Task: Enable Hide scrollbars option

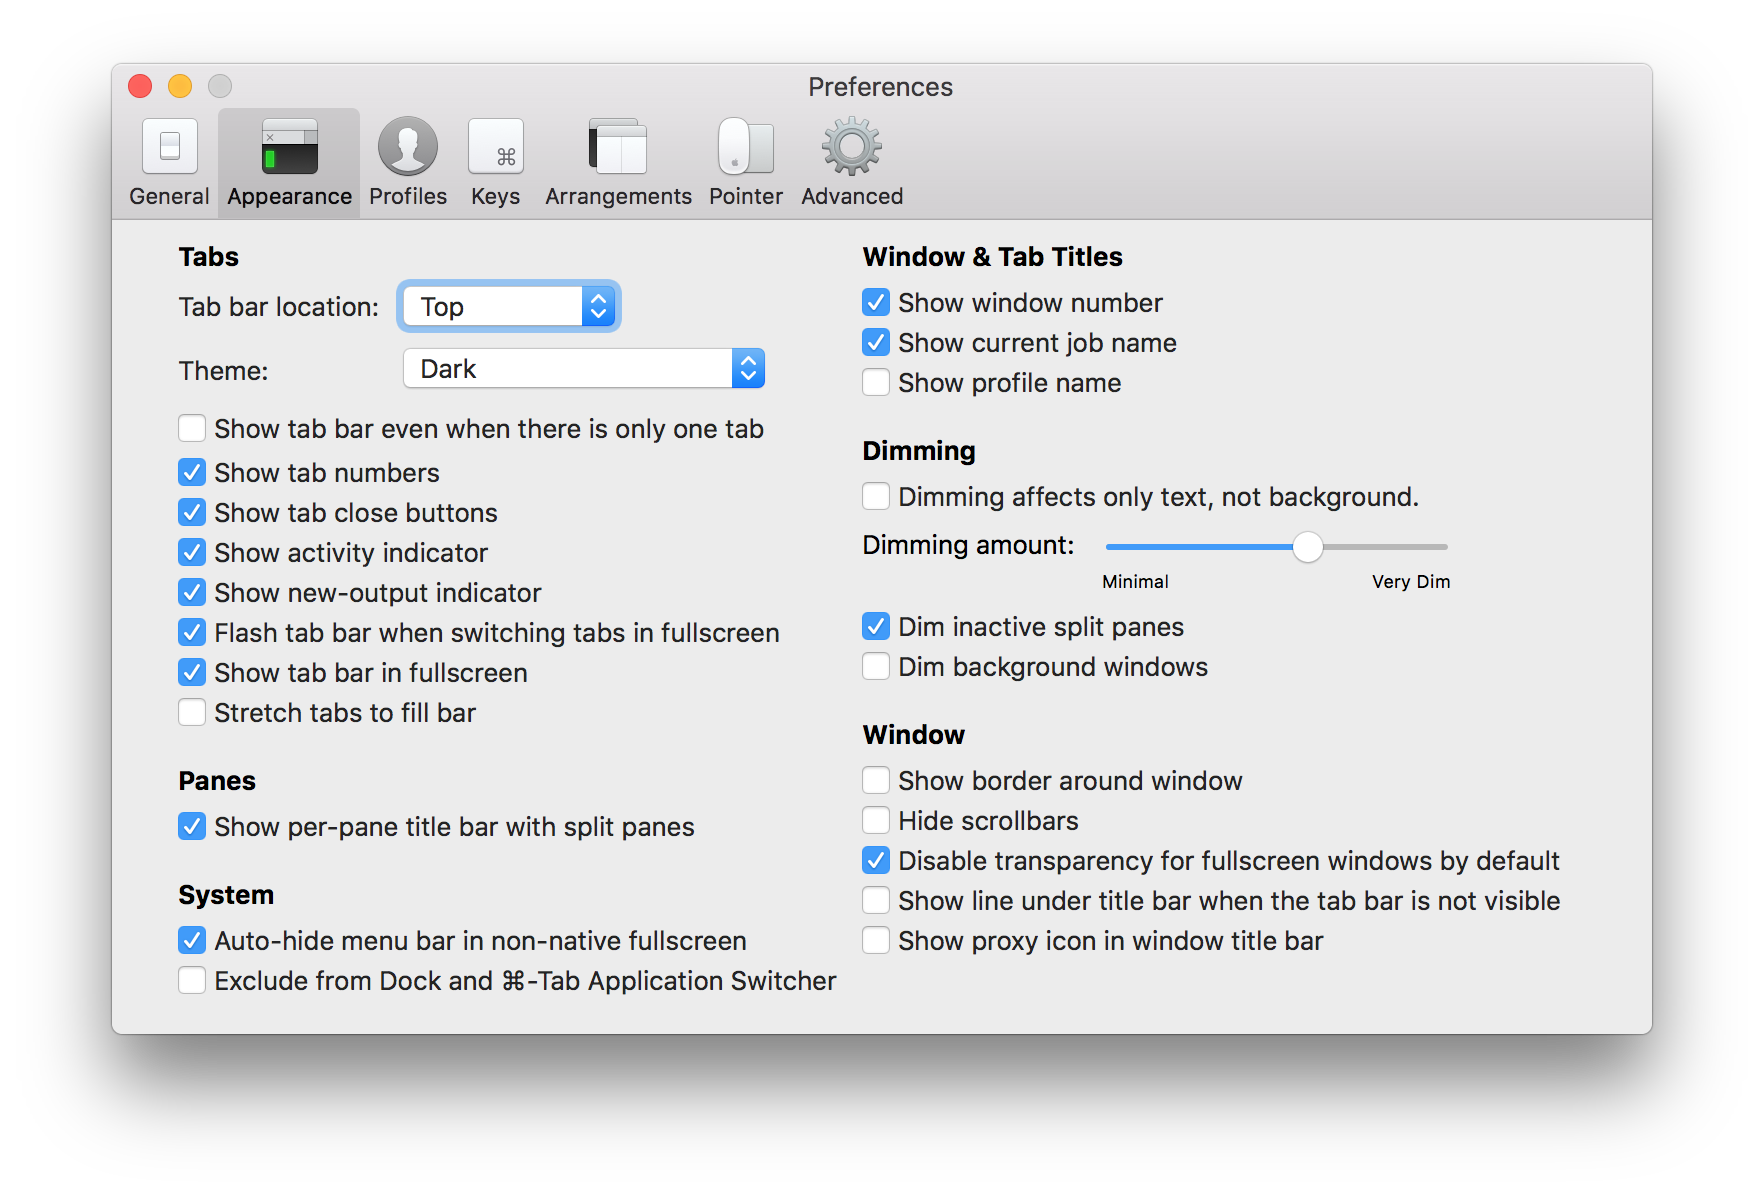Action: 875,820
